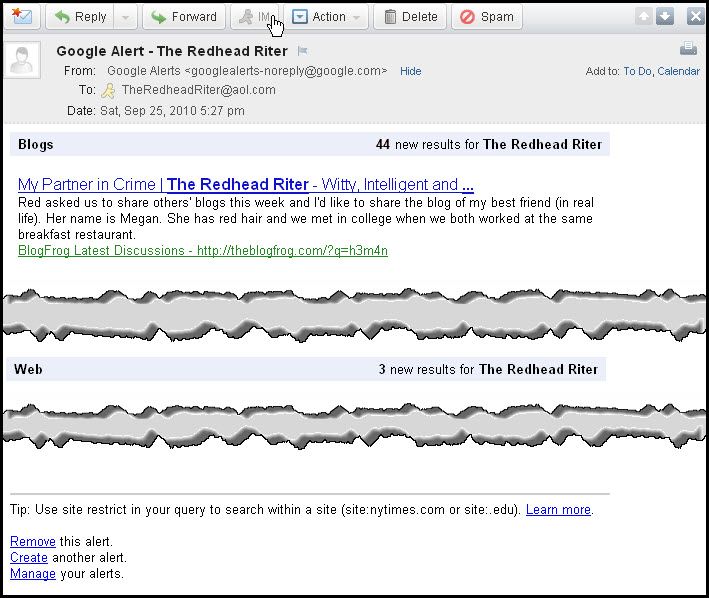Open the Reply dropdown arrow
709x598 pixels.
tap(126, 17)
